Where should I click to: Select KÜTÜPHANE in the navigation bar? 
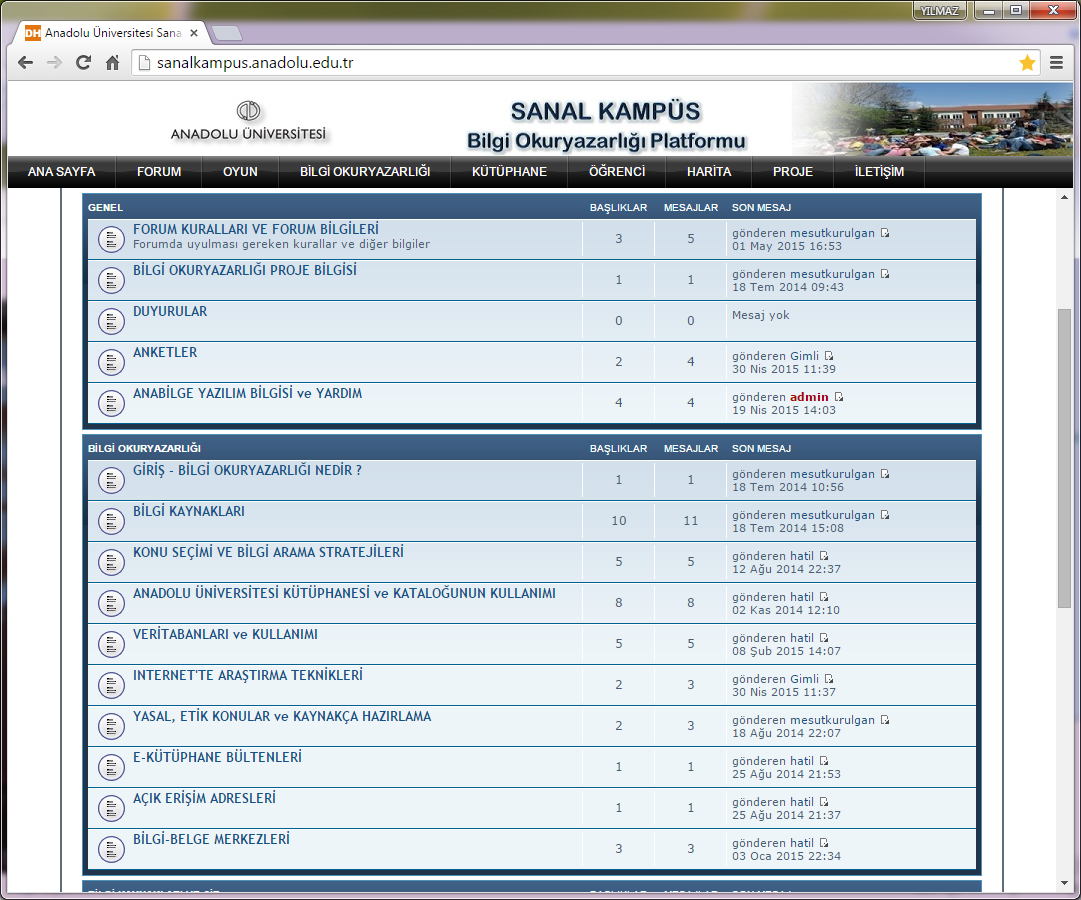509,172
